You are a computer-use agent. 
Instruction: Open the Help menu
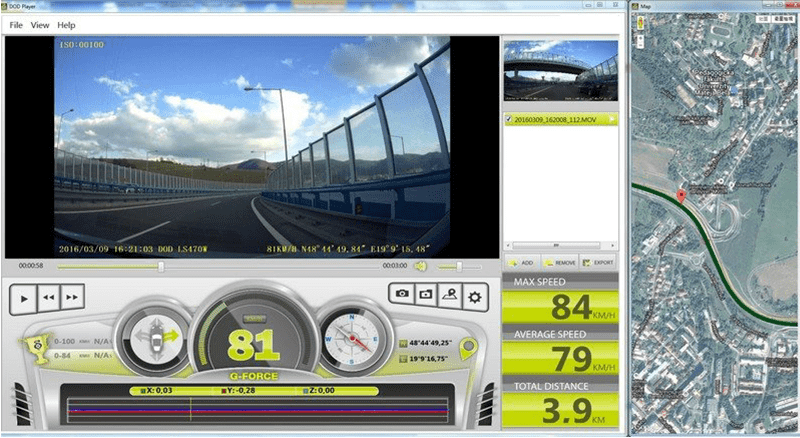click(66, 24)
